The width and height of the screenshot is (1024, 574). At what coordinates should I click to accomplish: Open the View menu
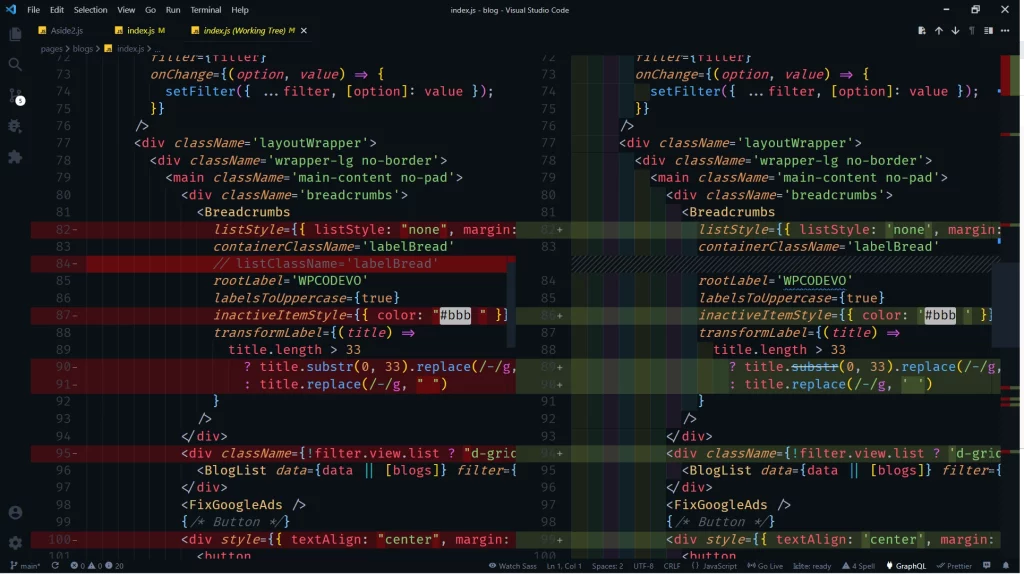click(126, 10)
